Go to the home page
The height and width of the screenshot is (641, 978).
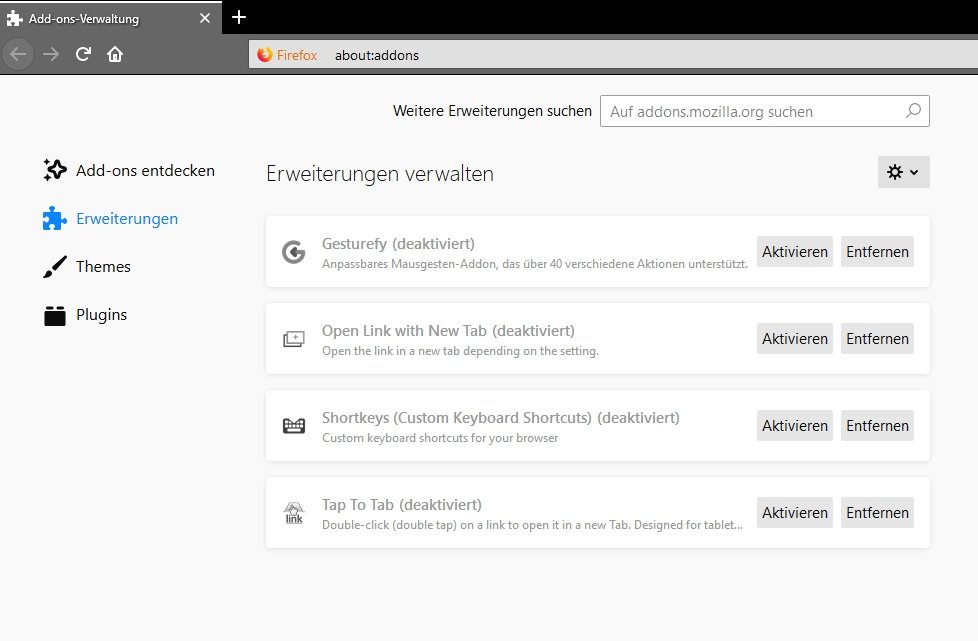[x=115, y=54]
